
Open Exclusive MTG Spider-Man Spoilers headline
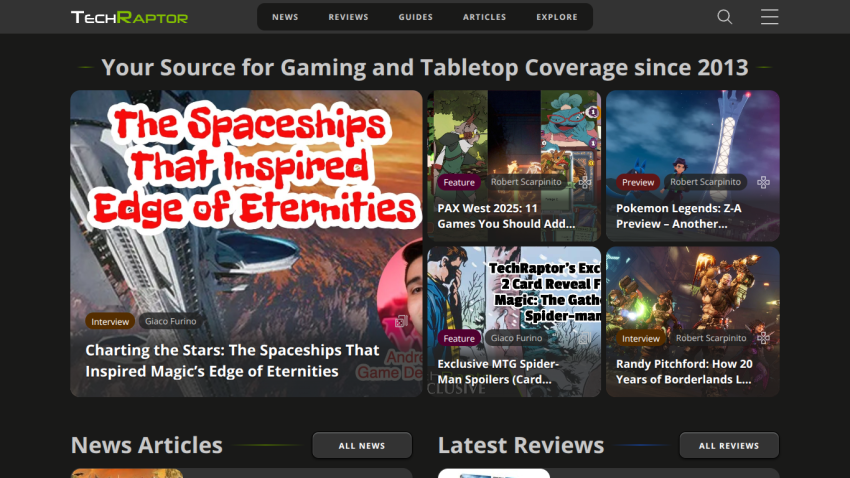click(498, 371)
